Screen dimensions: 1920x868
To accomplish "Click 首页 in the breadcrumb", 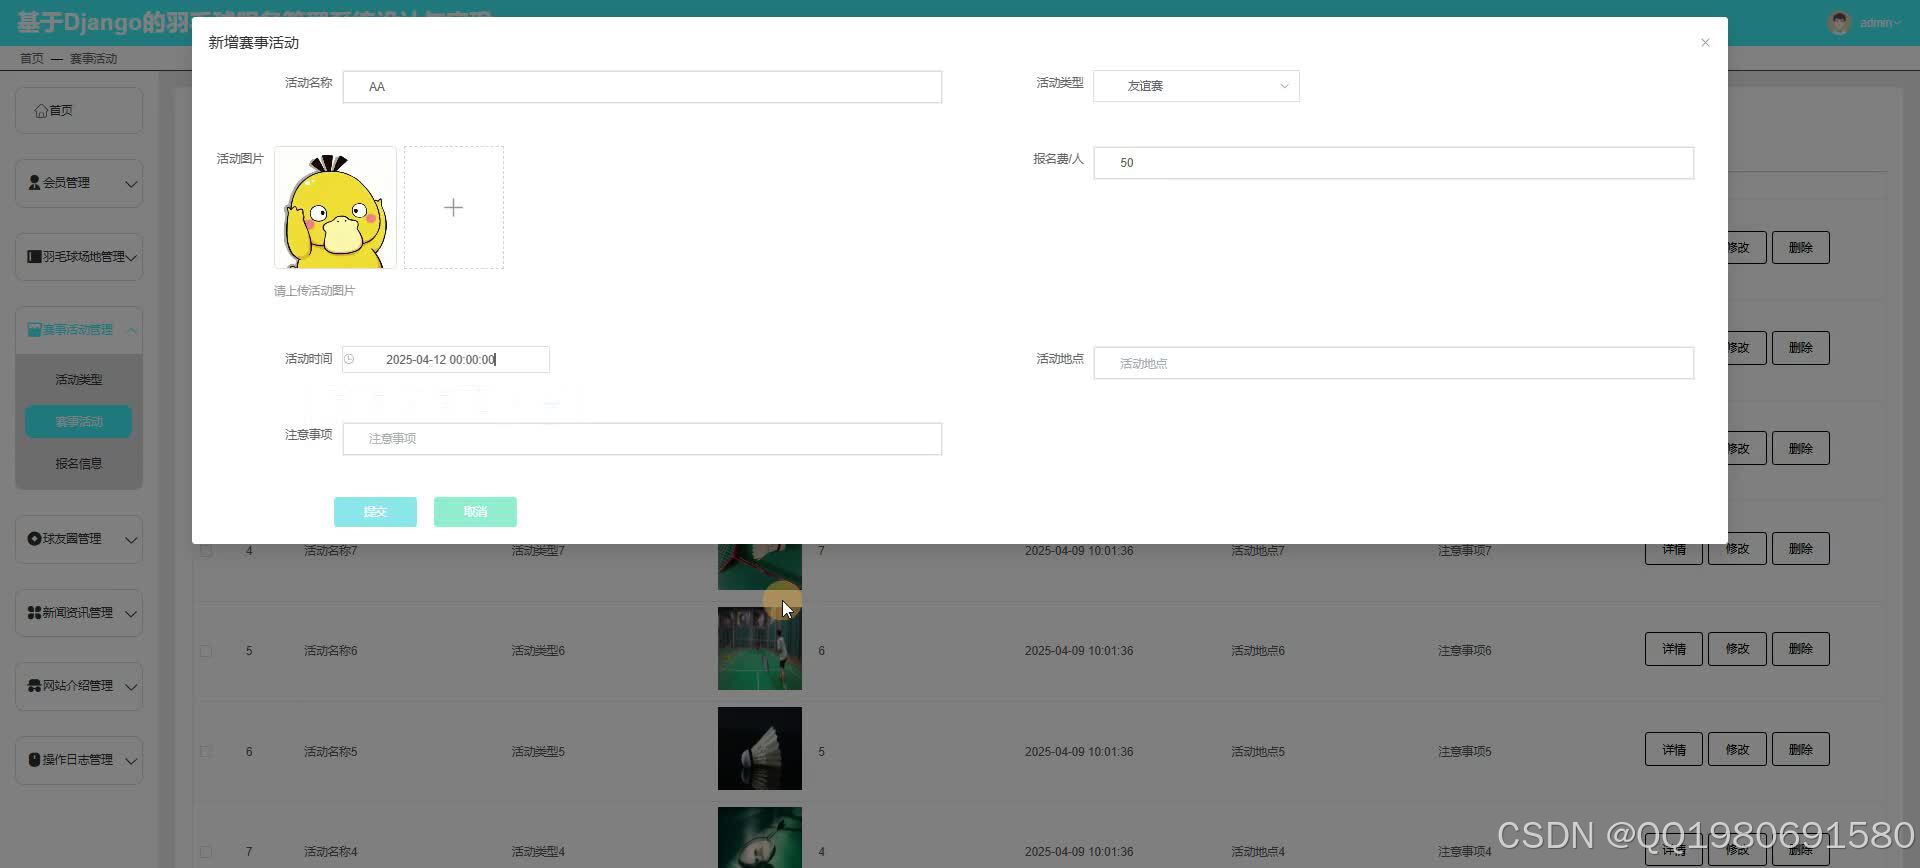I will coord(32,59).
